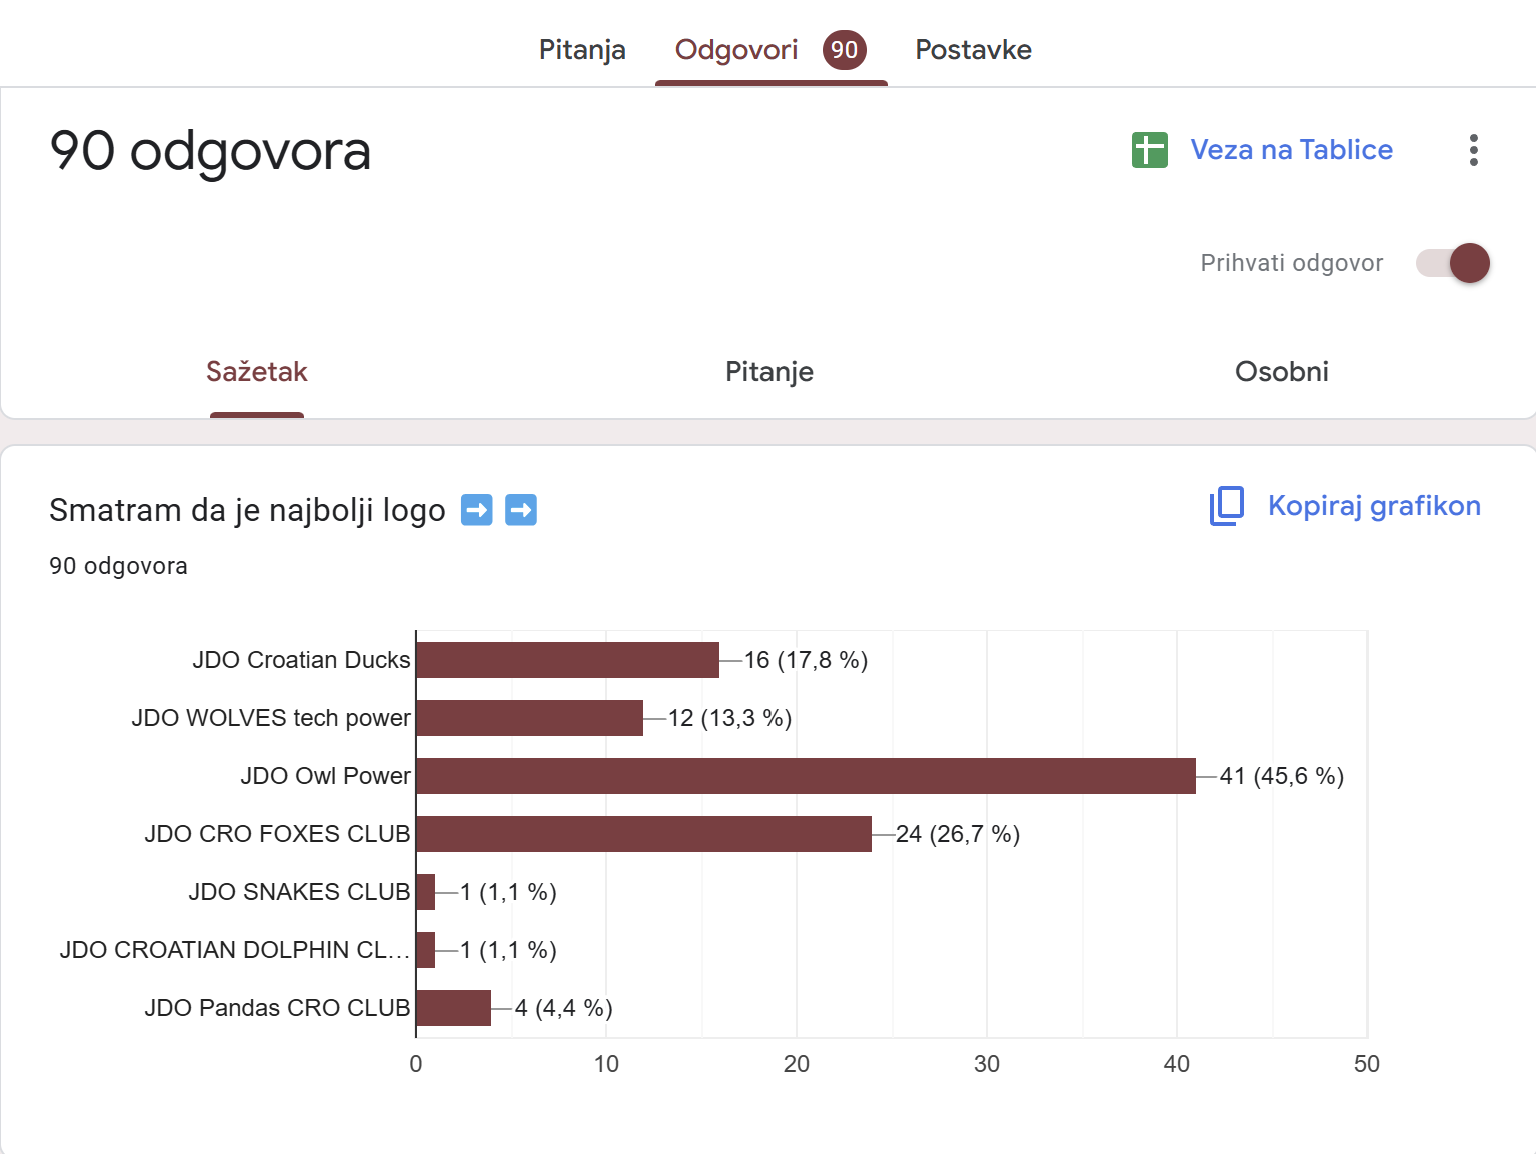1536x1154 pixels.
Task: Open the Postavke tab
Action: point(973,50)
